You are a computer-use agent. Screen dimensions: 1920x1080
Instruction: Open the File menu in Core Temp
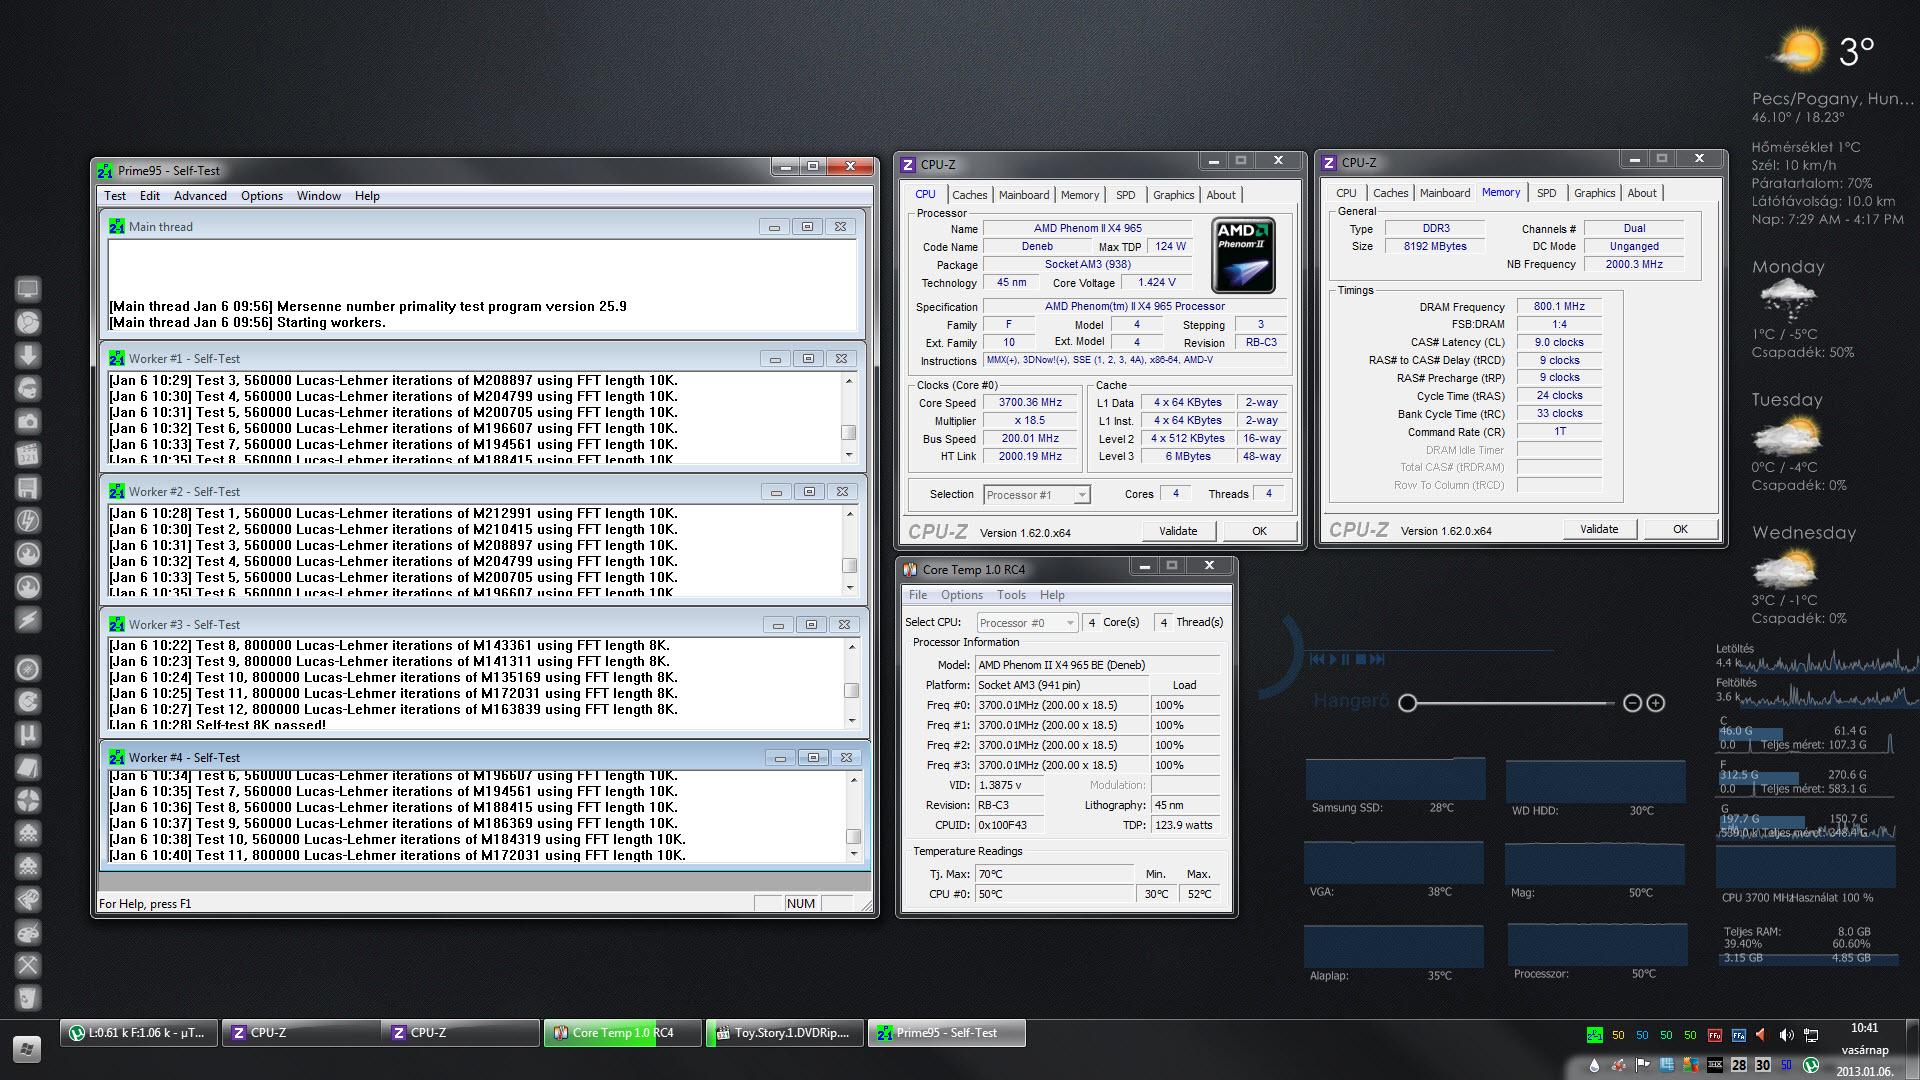point(917,595)
